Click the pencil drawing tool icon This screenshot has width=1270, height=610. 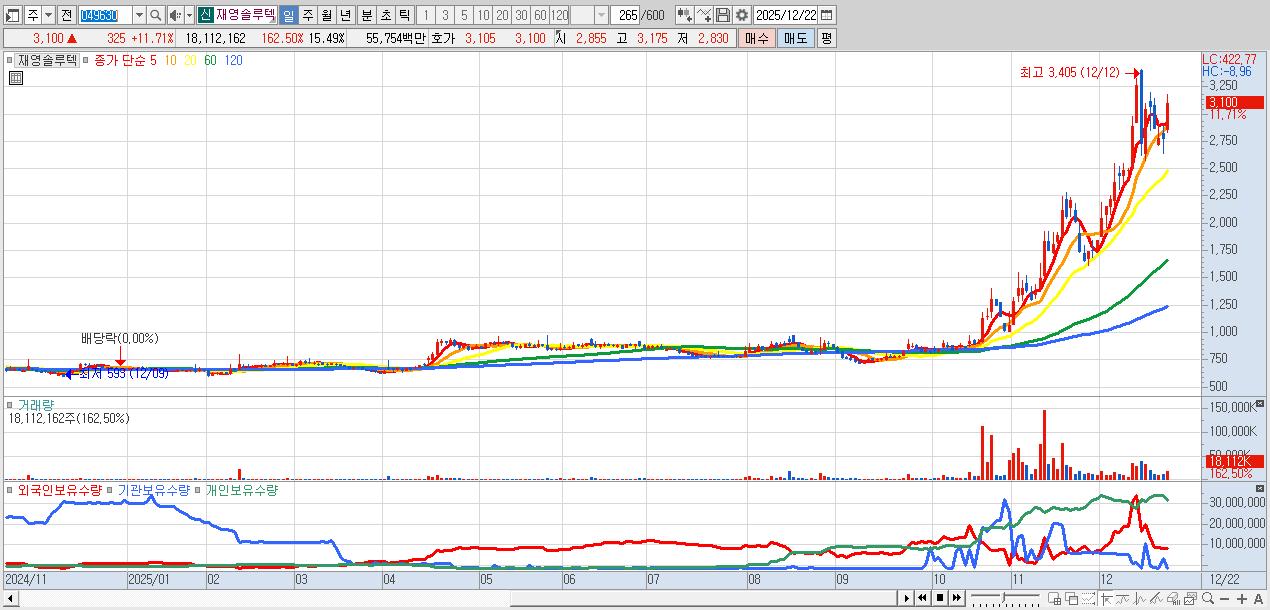tap(1156, 598)
